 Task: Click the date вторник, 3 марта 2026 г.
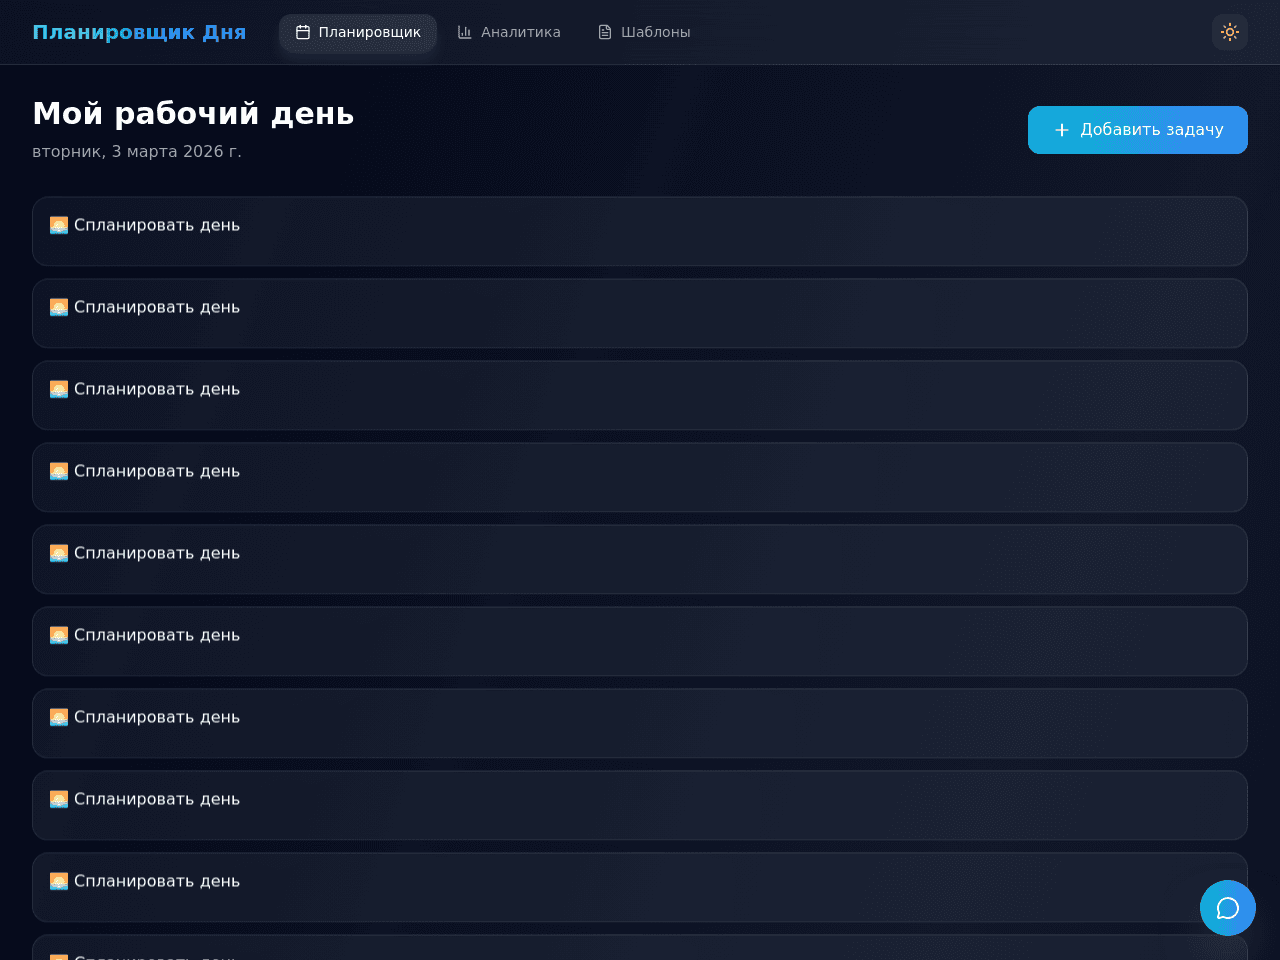point(137,152)
